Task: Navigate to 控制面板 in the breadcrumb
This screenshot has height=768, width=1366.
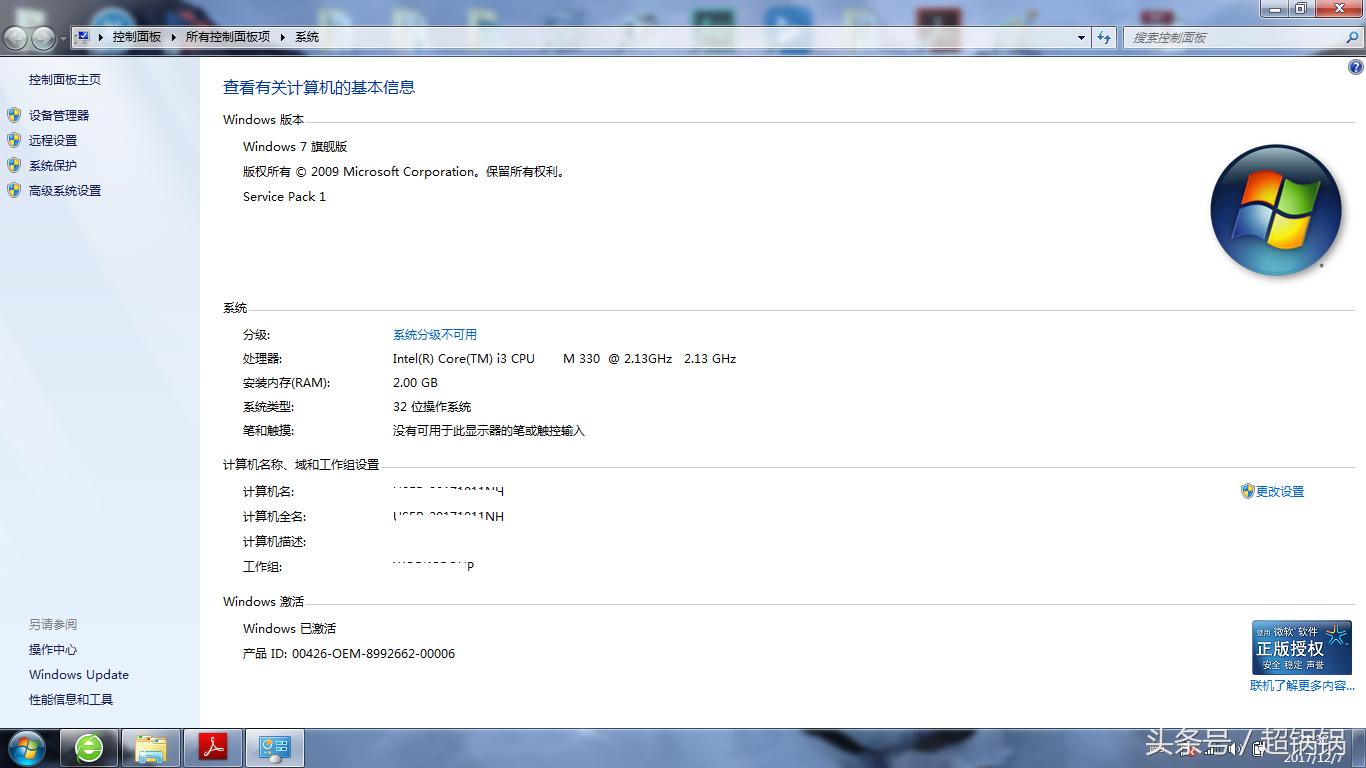Action: [x=136, y=37]
